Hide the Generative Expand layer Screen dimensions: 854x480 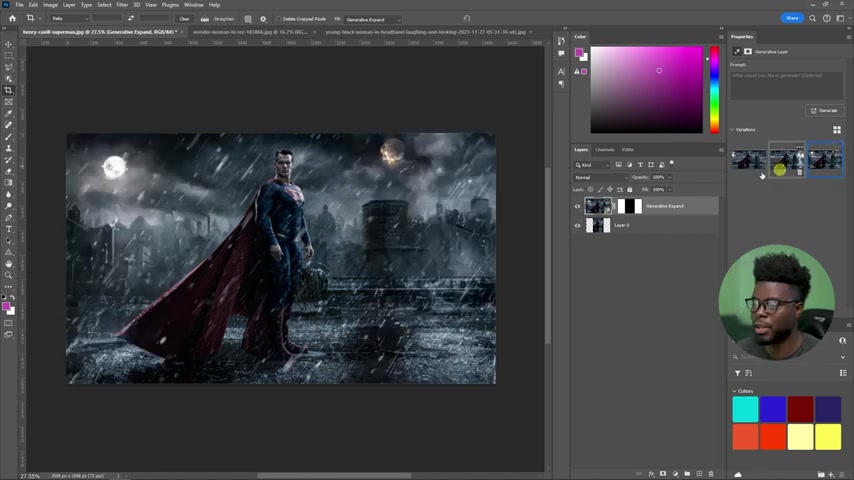pyautogui.click(x=577, y=206)
